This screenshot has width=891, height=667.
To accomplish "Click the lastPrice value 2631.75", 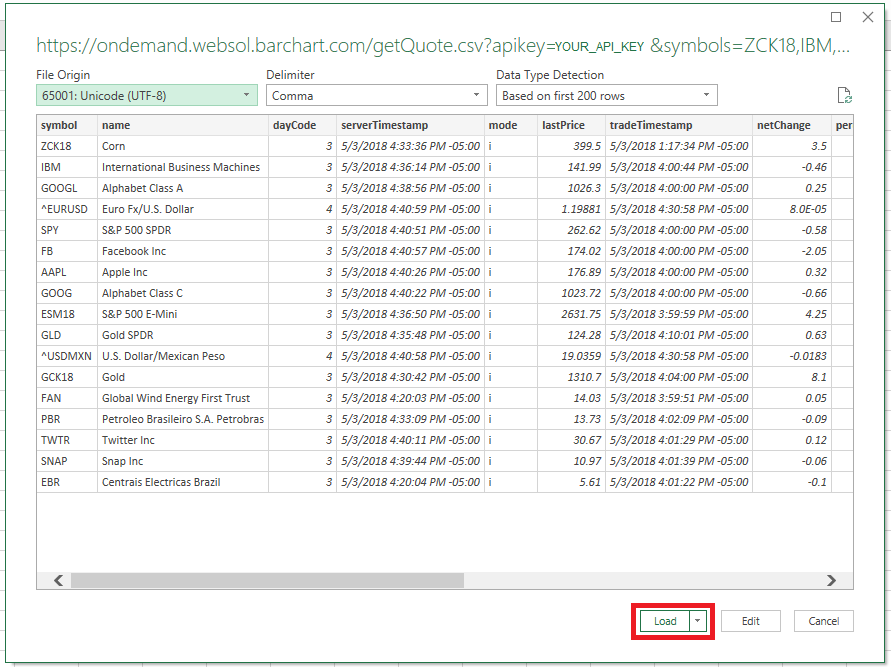I will [571, 314].
